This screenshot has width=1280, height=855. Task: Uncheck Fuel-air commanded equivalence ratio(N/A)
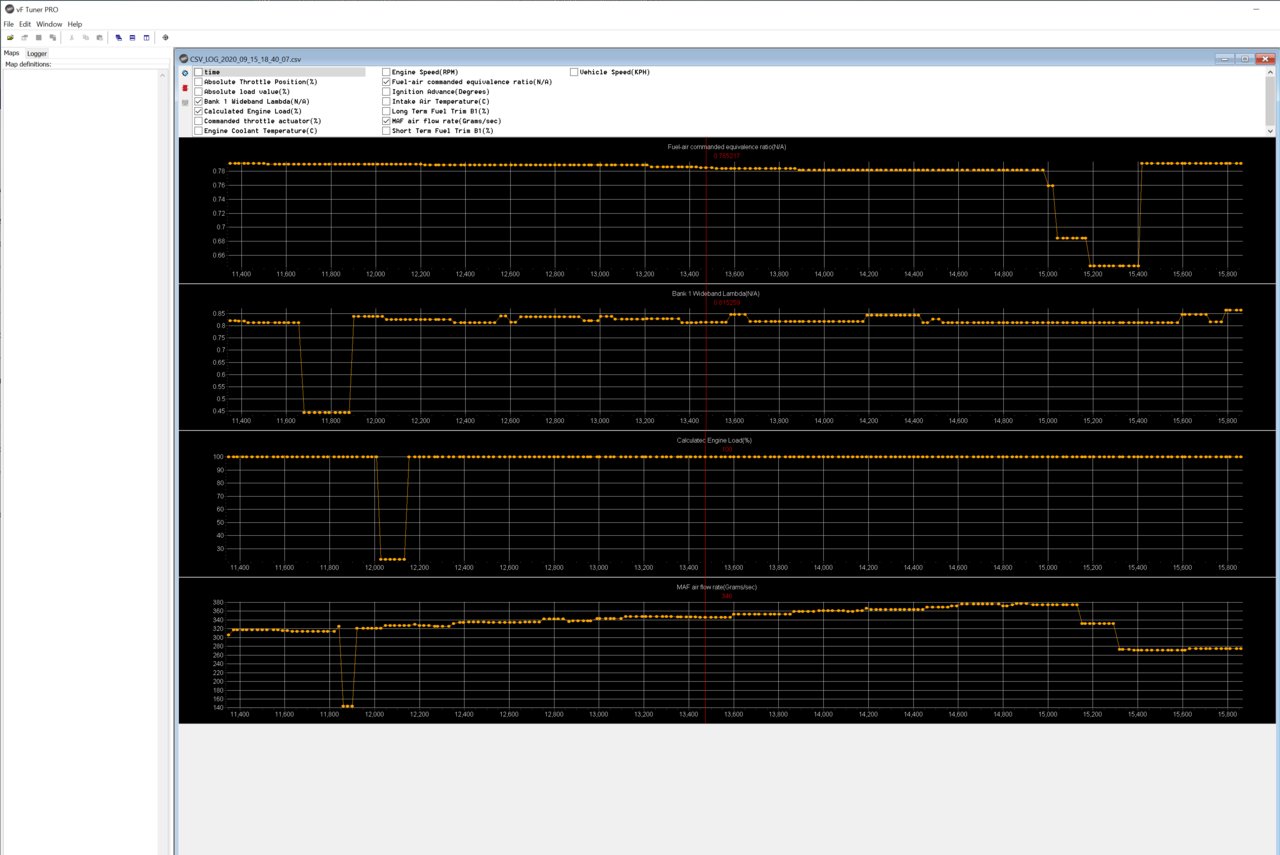pyautogui.click(x=386, y=82)
